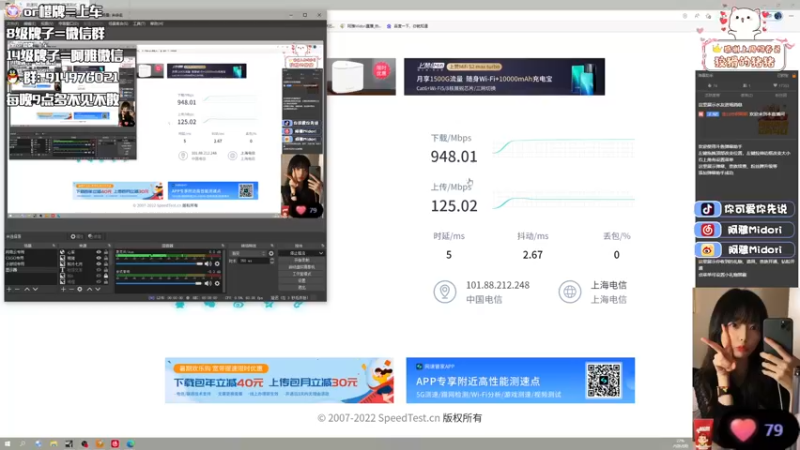800x450 pixels.
Task: Remove selected source with the minus icon
Action: tap(71, 289)
